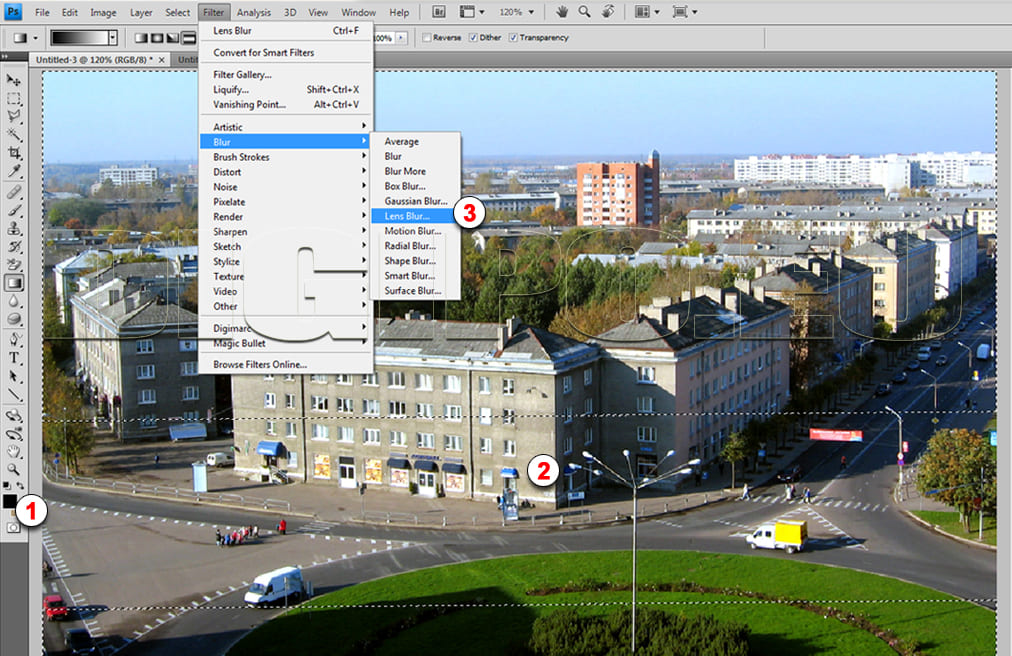Image resolution: width=1012 pixels, height=656 pixels.
Task: Select the Line tool
Action: (x=14, y=394)
